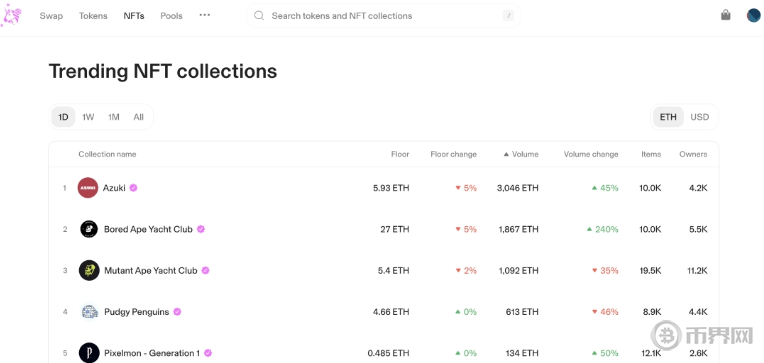This screenshot has width=764, height=363.
Task: Click Pixelmon Generation 1 logo
Action: pos(89,353)
